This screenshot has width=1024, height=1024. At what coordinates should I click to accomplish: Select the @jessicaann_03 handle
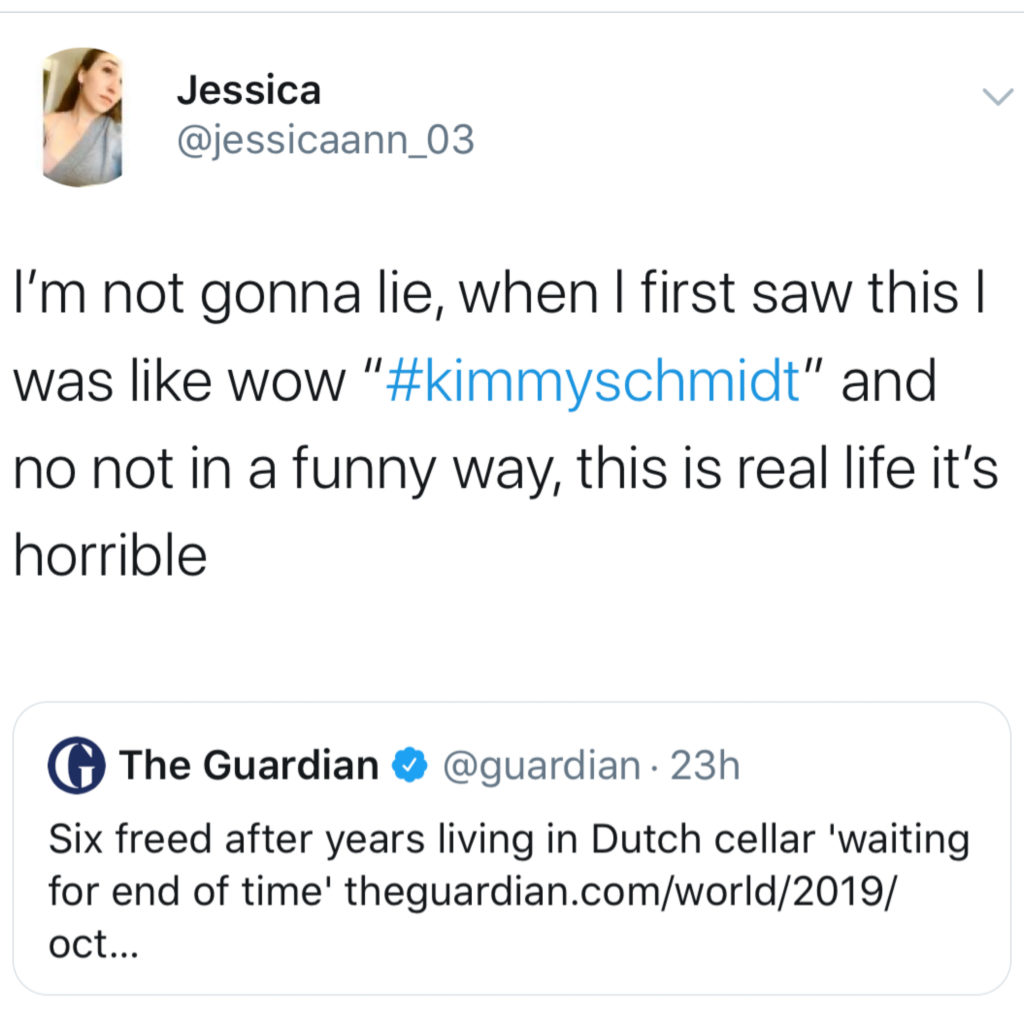(x=326, y=141)
